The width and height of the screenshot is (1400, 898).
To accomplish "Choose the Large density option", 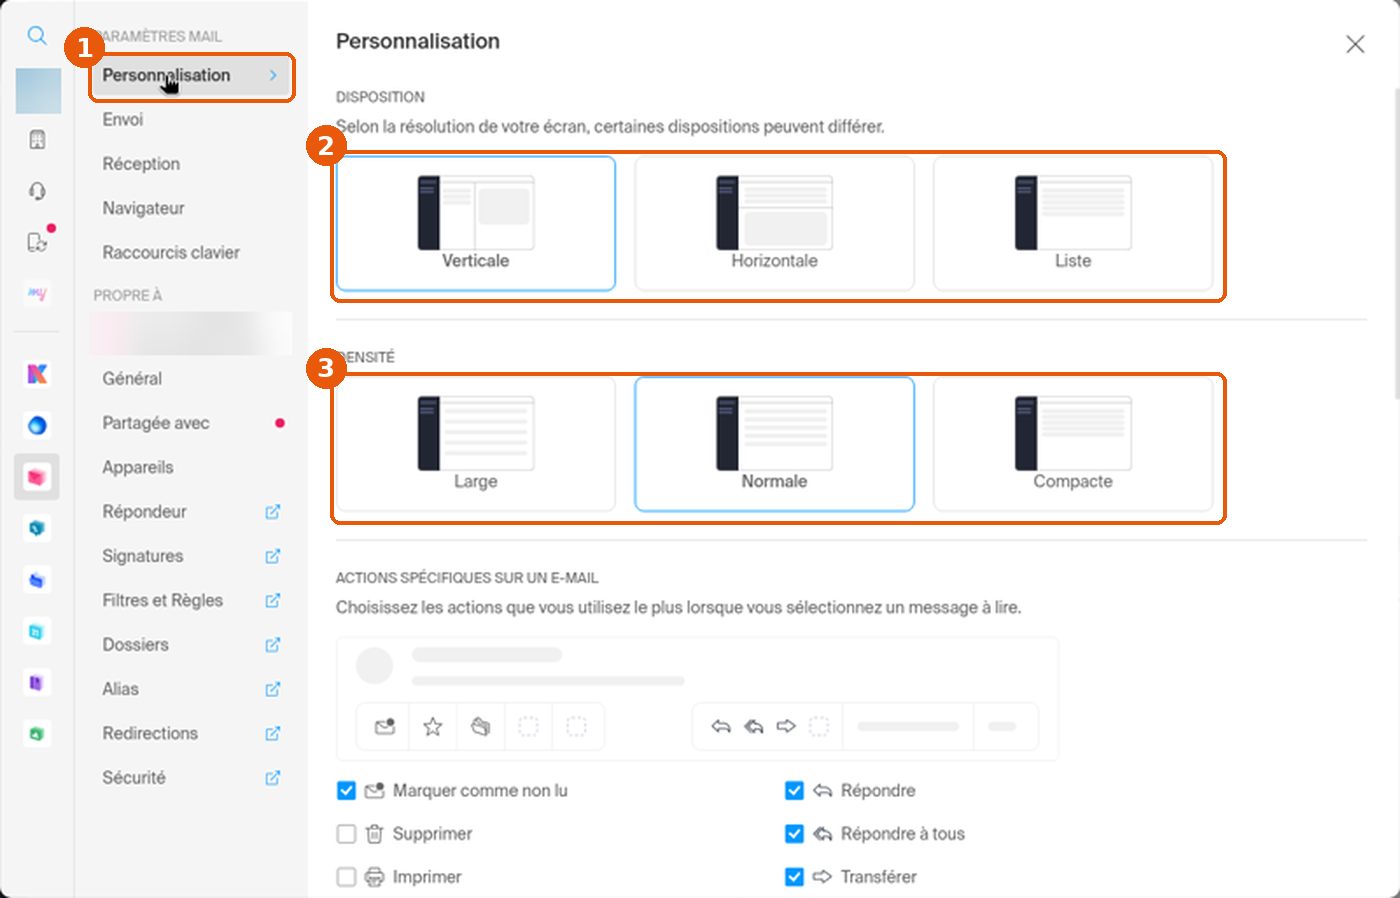I will pyautogui.click(x=476, y=444).
